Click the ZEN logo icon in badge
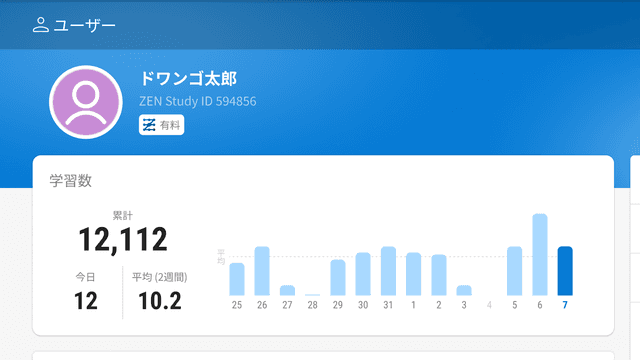640x360 pixels. pos(149,125)
